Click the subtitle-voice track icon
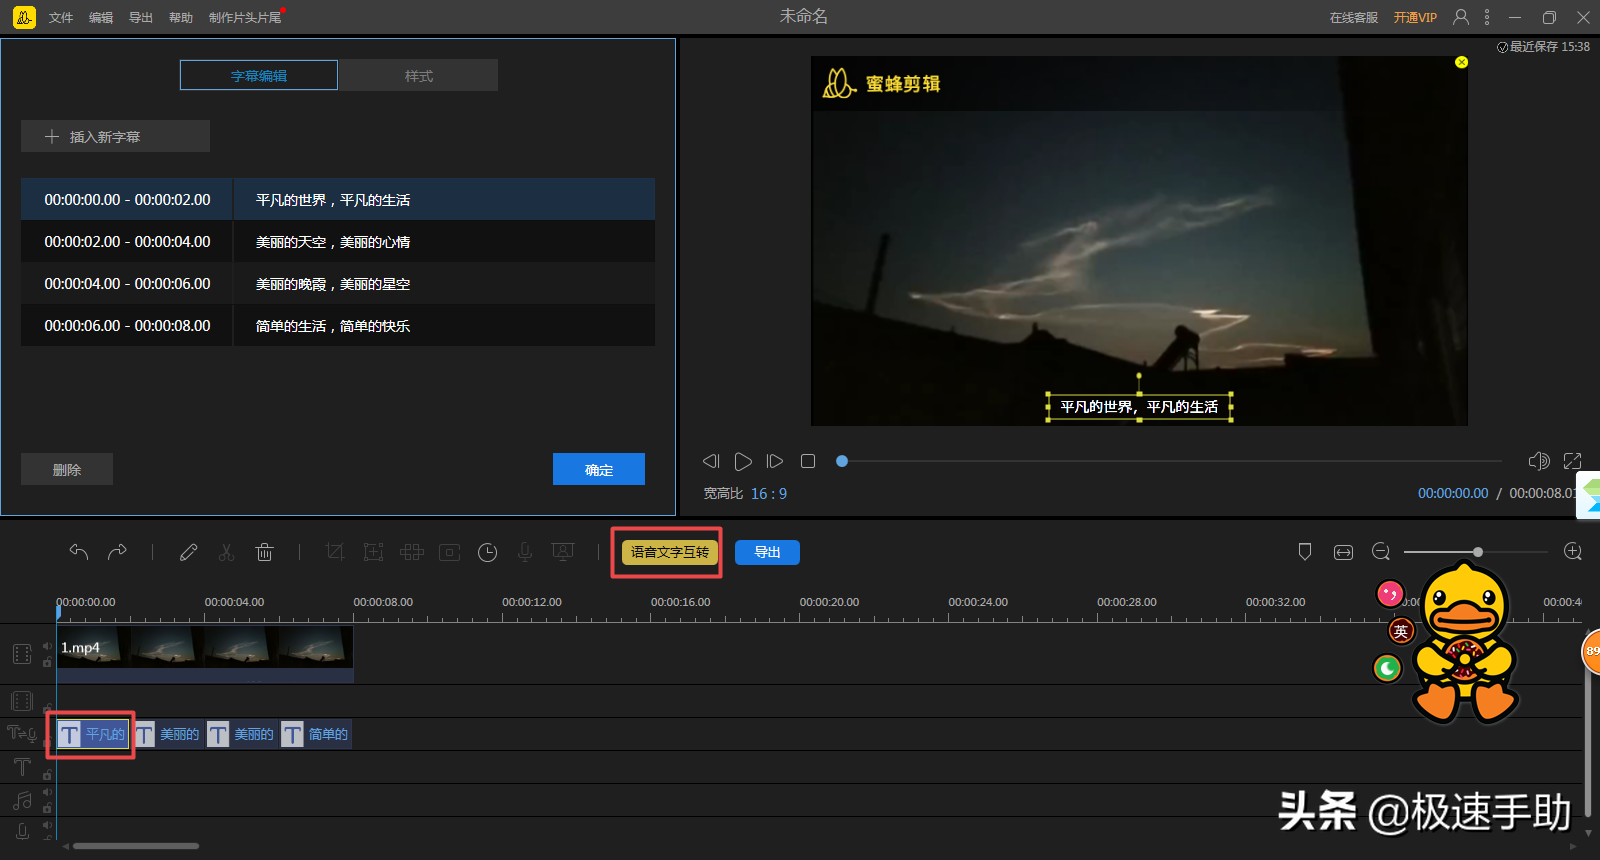 click(x=21, y=734)
